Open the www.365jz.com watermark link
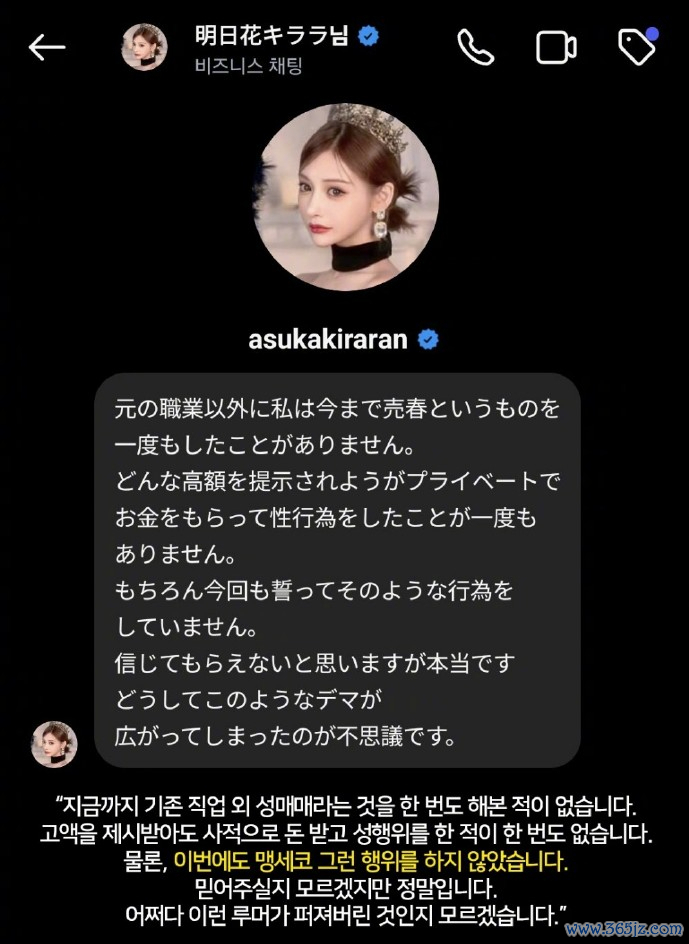Image resolution: width=689 pixels, height=944 pixels. (624, 928)
